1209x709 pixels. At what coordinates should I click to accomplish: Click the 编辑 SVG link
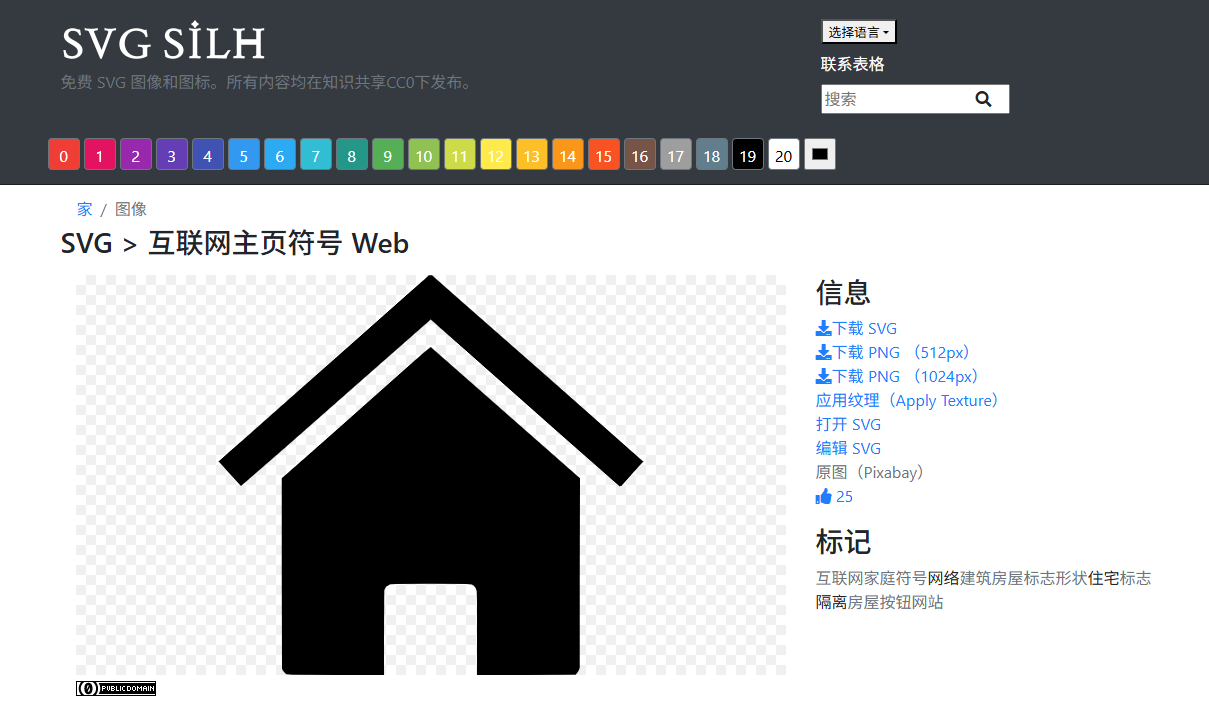848,448
